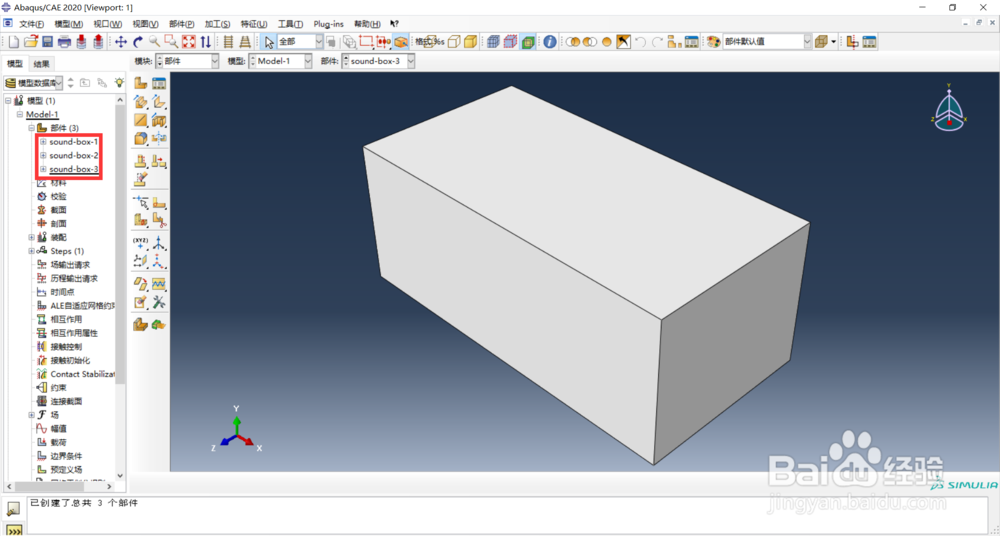Click the Create Datum Axis icon
The height and width of the screenshot is (536, 1000).
click(159, 243)
